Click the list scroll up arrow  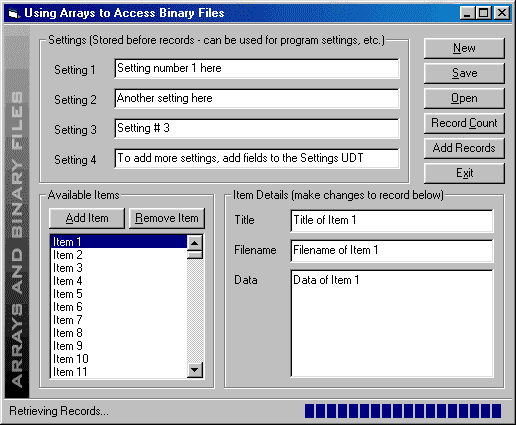195,243
